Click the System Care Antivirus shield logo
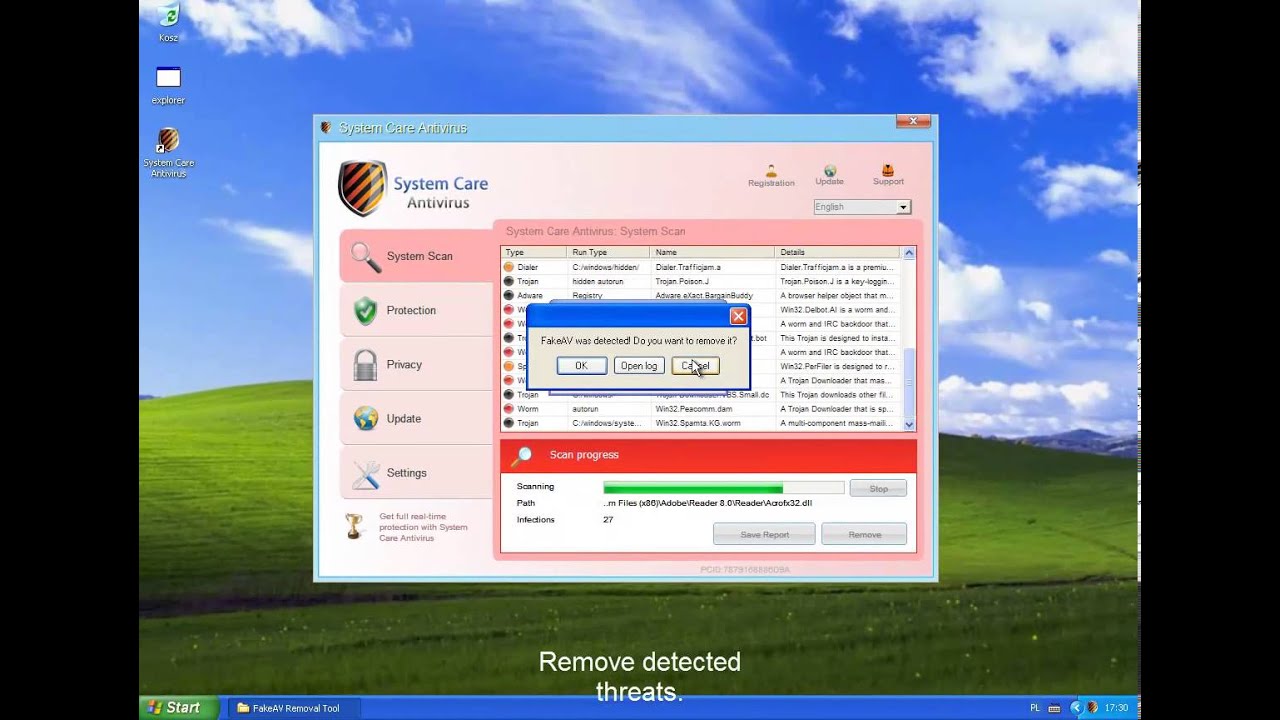Viewport: 1280px width, 720px height. 362,188
